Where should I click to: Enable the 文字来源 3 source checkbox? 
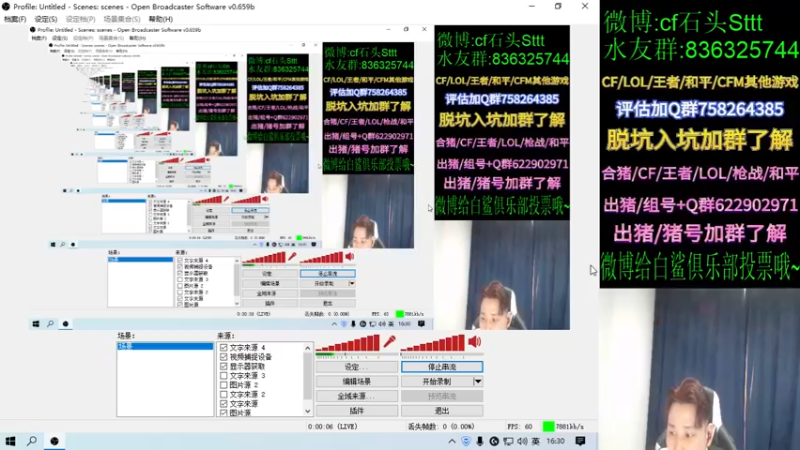[223, 376]
